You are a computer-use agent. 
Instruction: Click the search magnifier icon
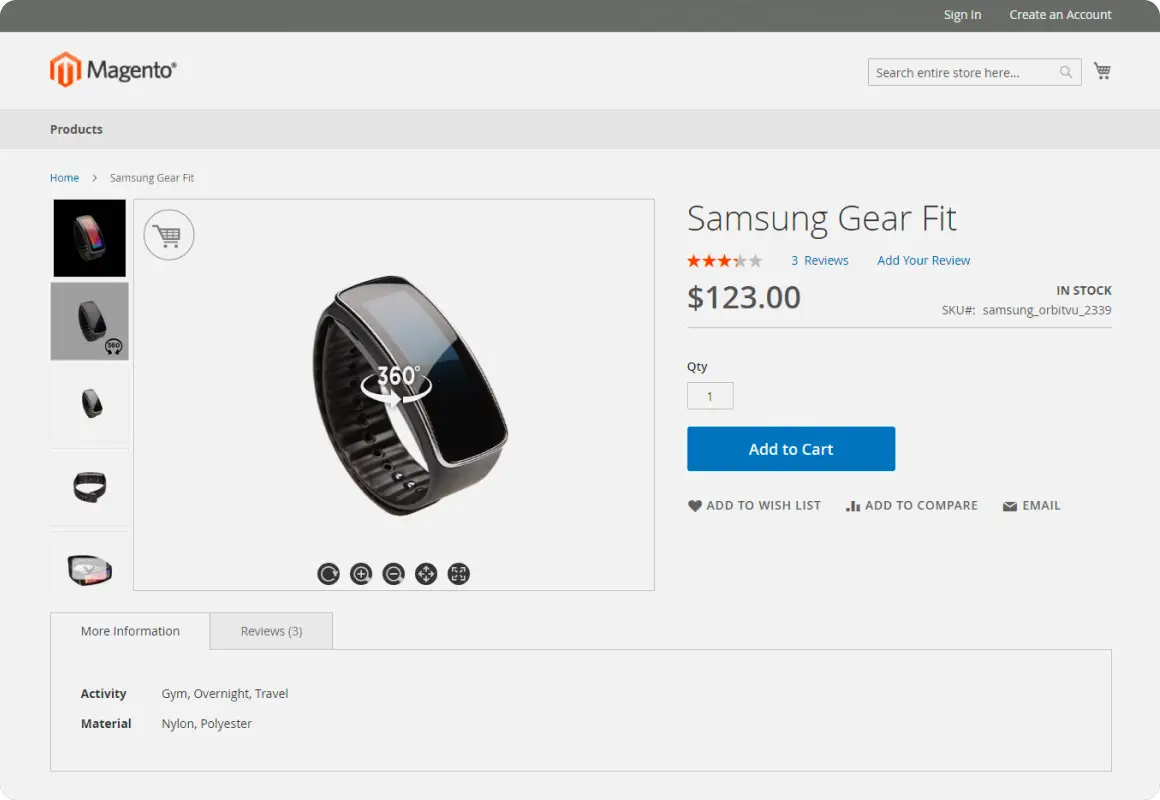(x=1066, y=72)
